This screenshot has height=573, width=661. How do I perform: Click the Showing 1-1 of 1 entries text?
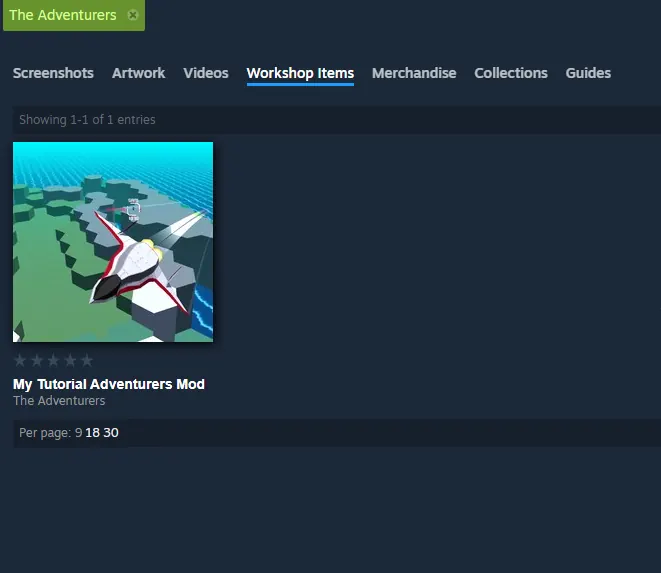tap(87, 120)
